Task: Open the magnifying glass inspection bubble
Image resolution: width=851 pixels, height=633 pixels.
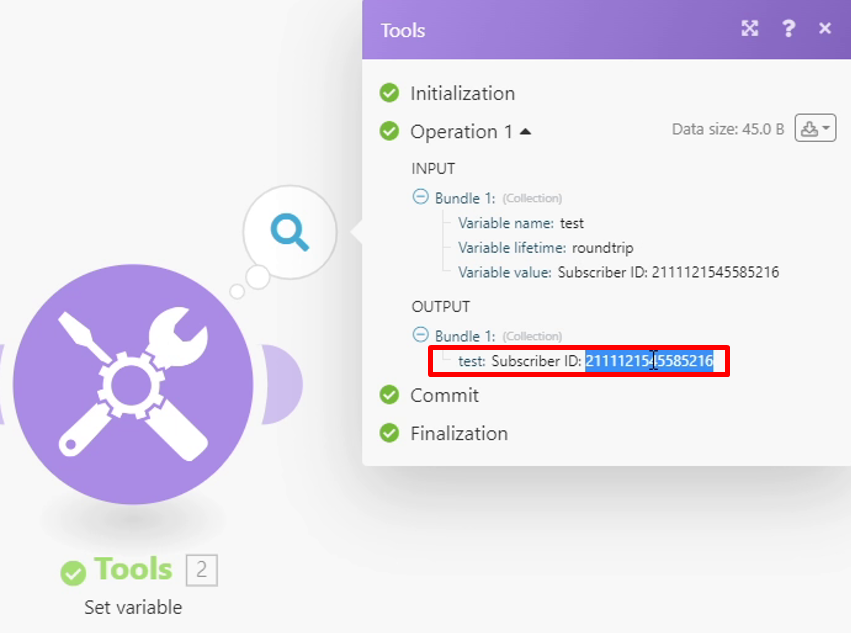Action: click(289, 232)
